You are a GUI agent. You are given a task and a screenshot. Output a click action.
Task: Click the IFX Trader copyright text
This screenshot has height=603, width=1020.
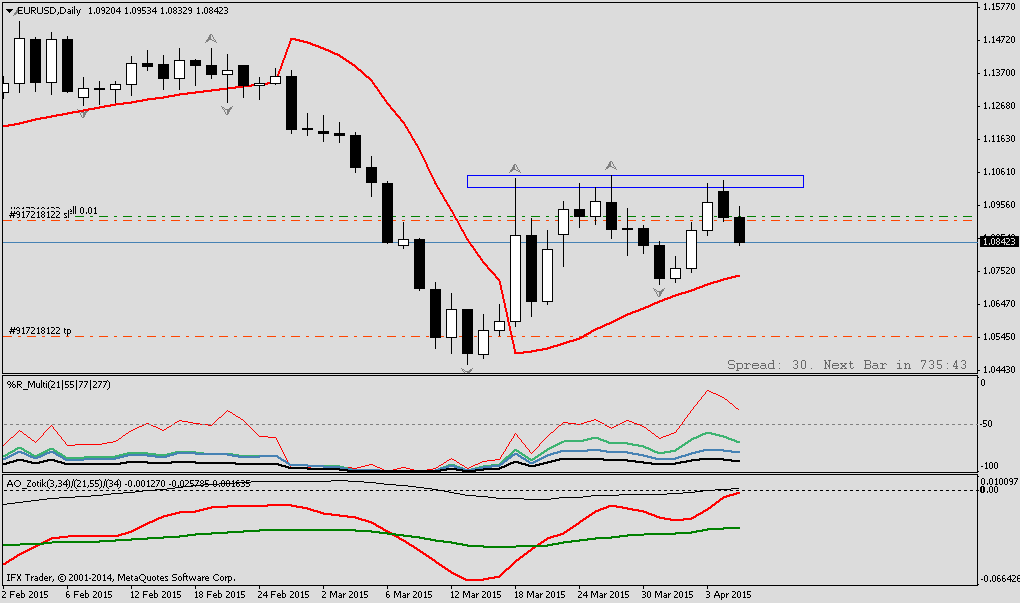[x=121, y=578]
